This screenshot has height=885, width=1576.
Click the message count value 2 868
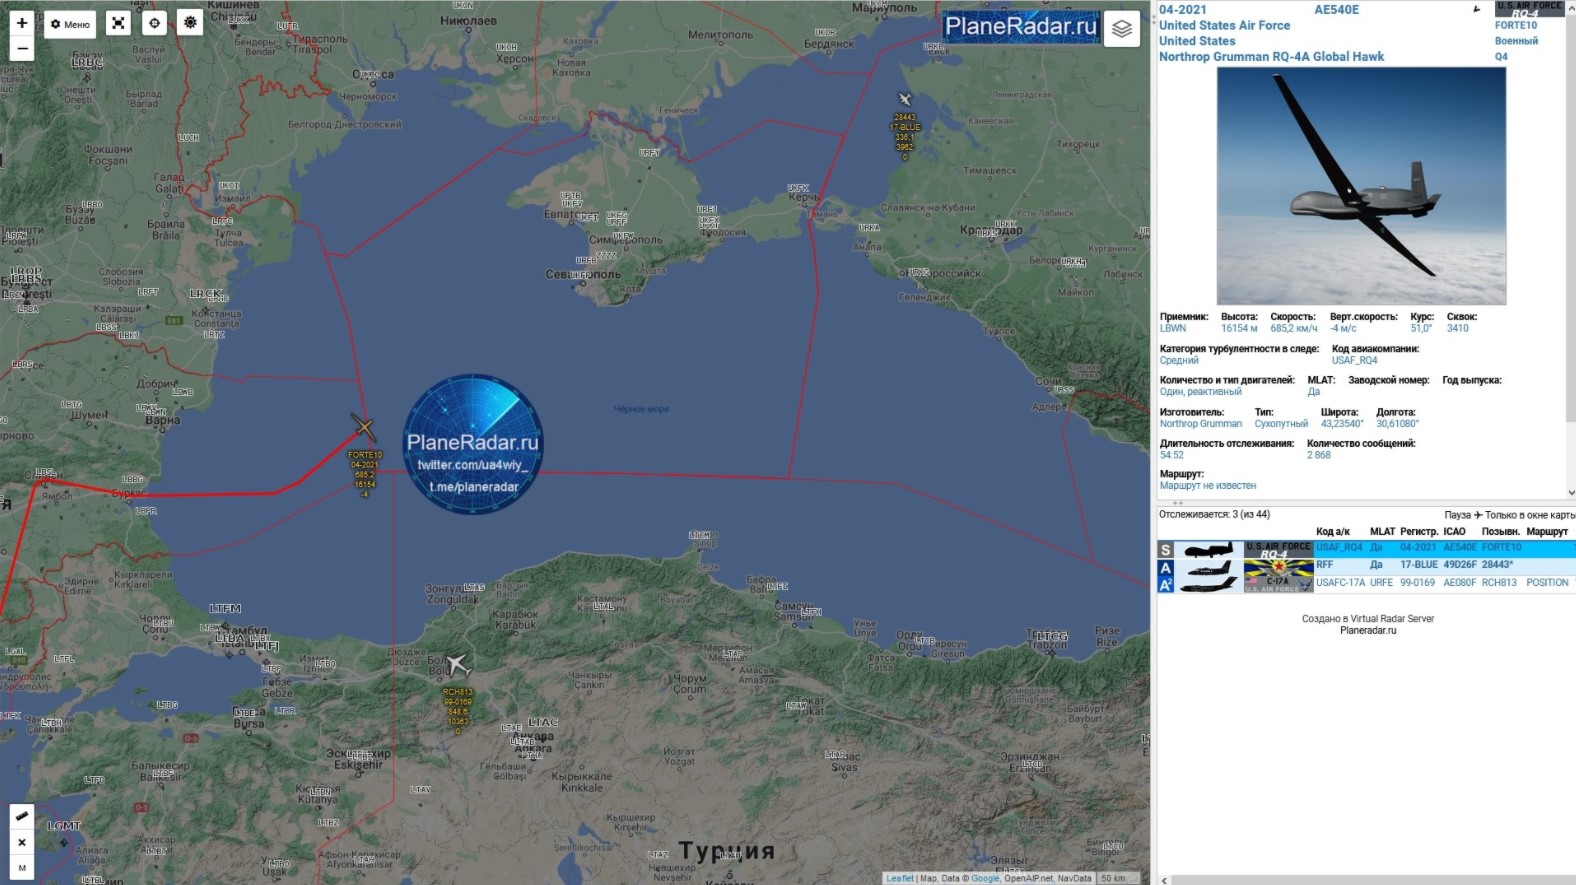tap(1319, 455)
